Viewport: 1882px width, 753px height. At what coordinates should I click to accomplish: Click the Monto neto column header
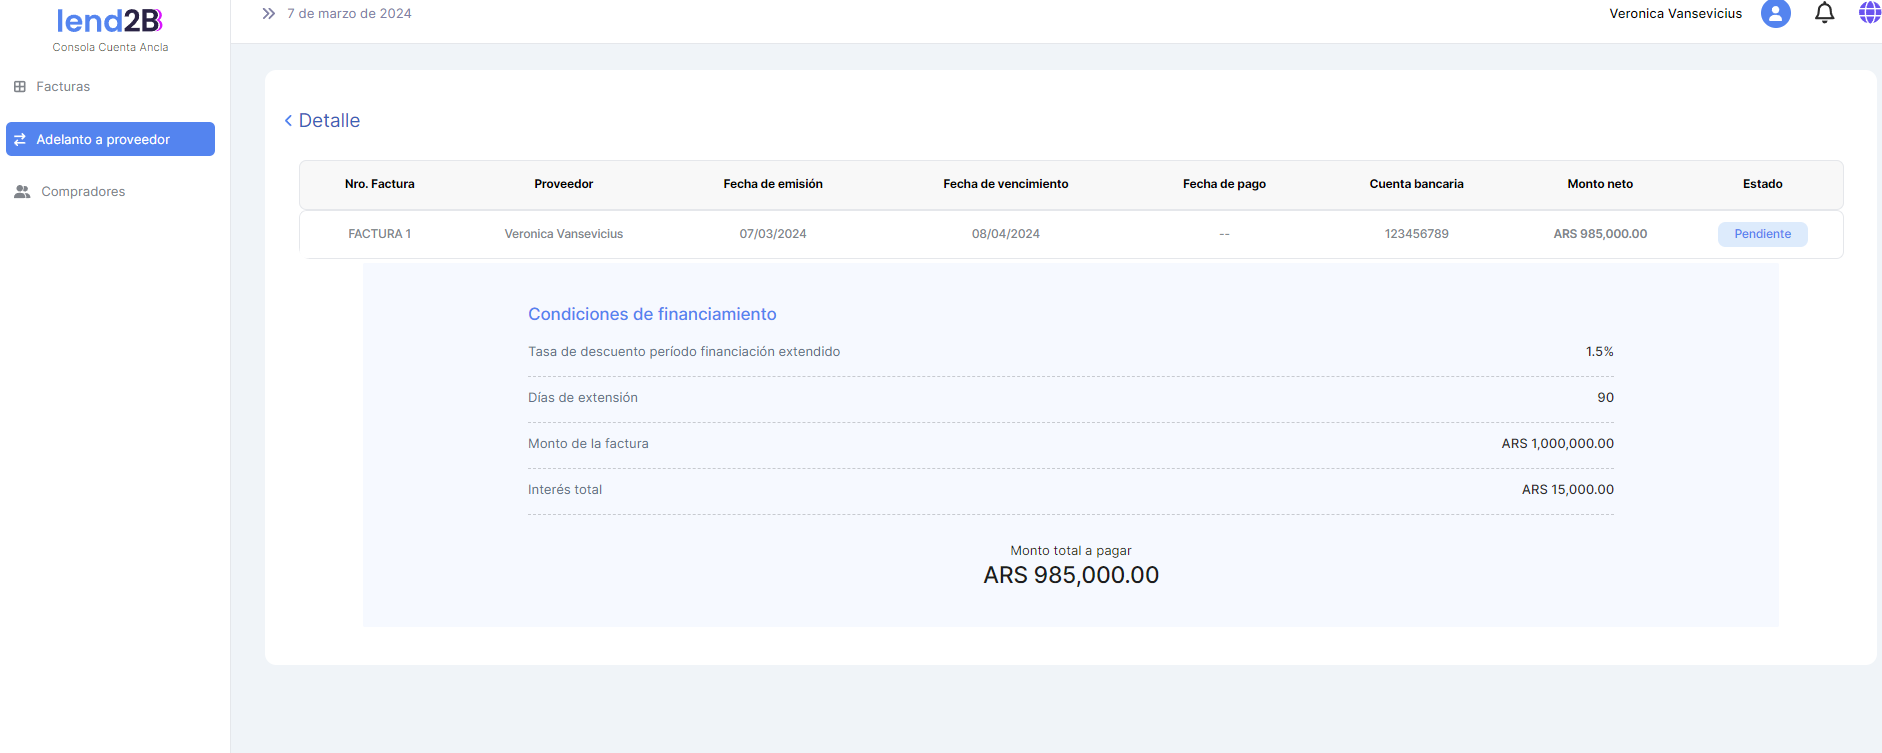coord(1599,184)
